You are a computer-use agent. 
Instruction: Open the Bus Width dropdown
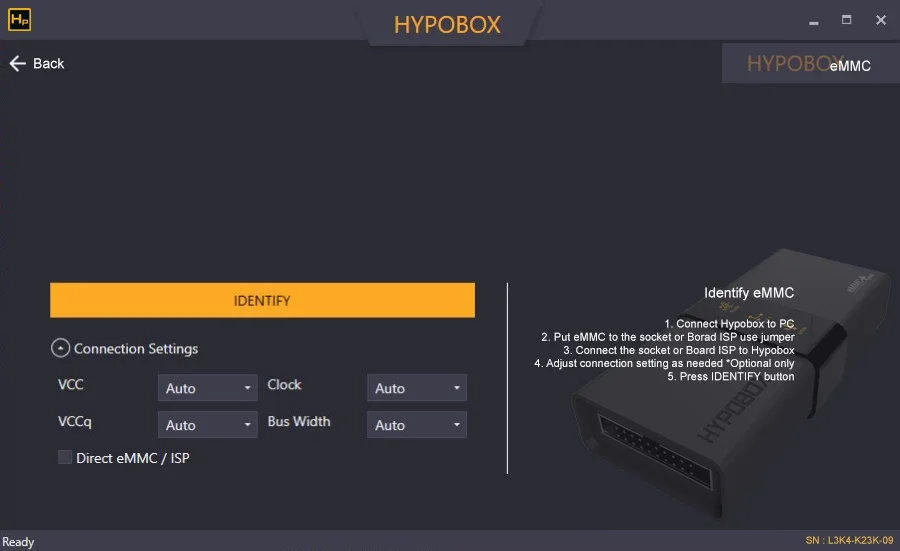click(x=417, y=425)
